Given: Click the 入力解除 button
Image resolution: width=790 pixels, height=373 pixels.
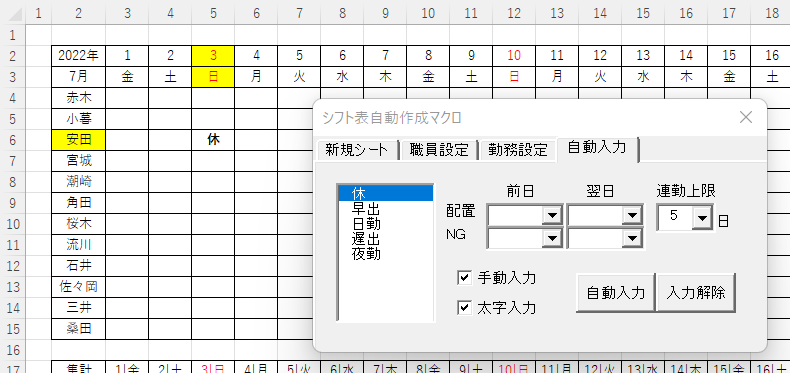Looking at the screenshot, I should 696,293.
